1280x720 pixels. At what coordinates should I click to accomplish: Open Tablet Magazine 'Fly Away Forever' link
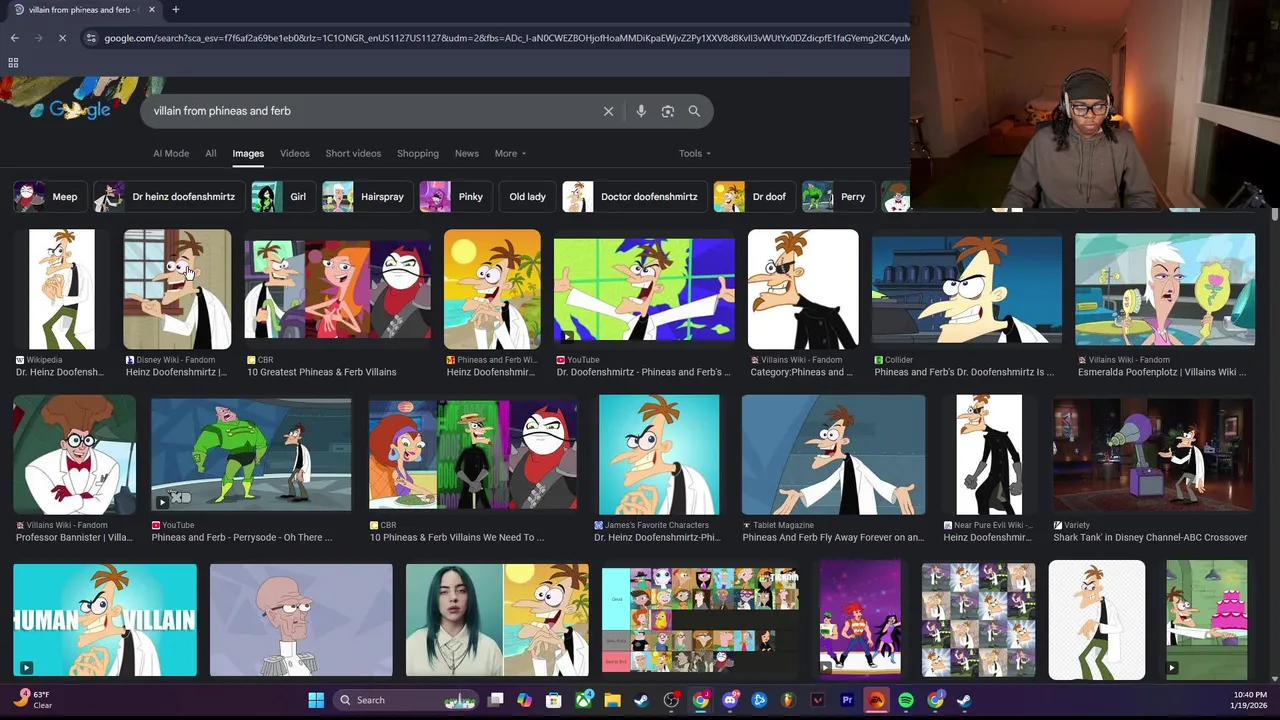pyautogui.click(x=833, y=537)
